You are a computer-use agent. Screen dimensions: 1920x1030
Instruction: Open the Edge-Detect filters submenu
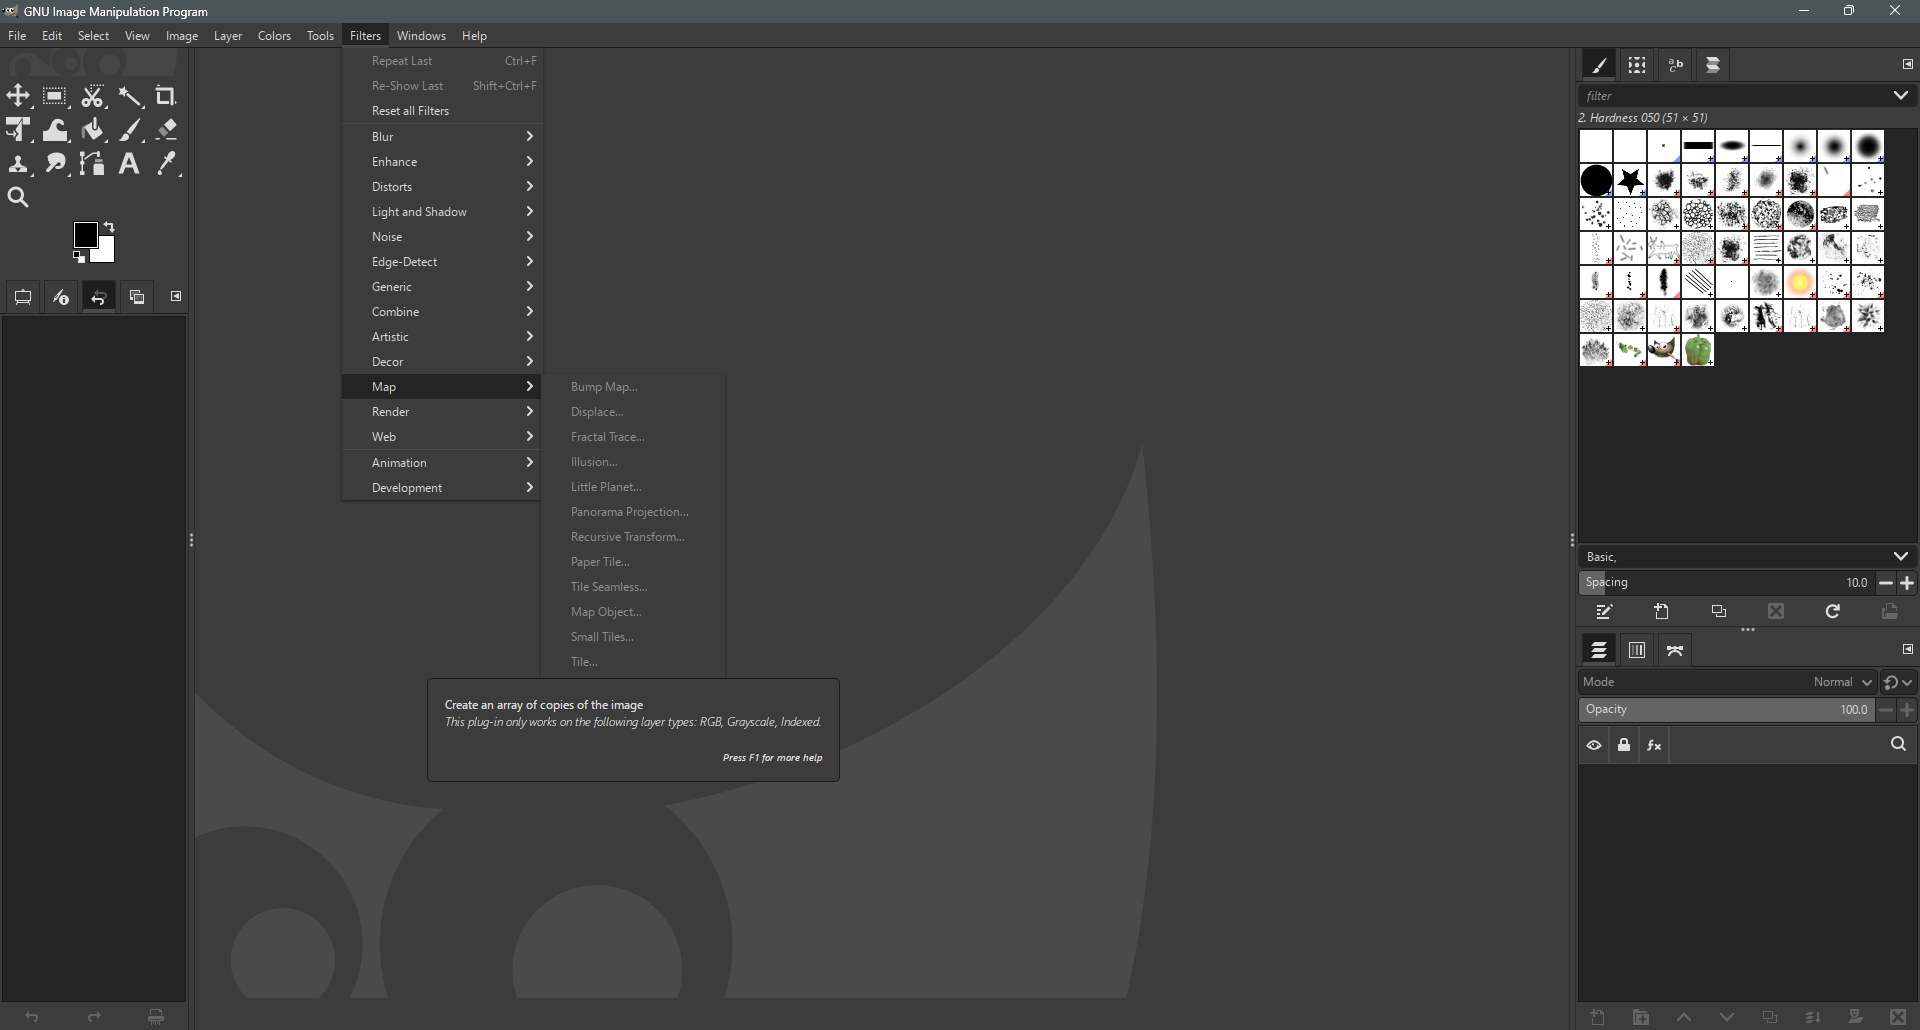point(442,262)
